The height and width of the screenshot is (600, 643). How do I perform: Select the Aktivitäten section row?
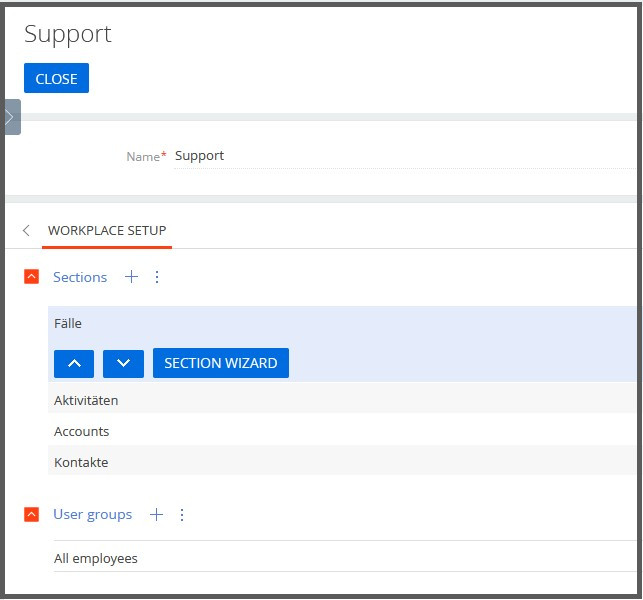(342, 400)
